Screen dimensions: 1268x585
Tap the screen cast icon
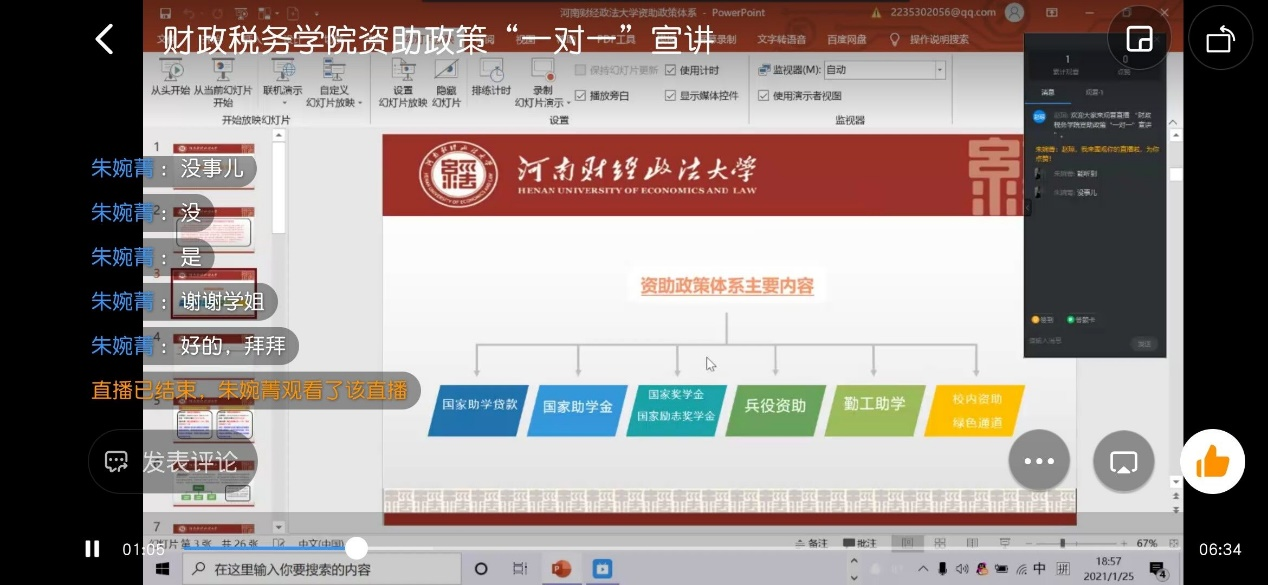[x=1124, y=461]
